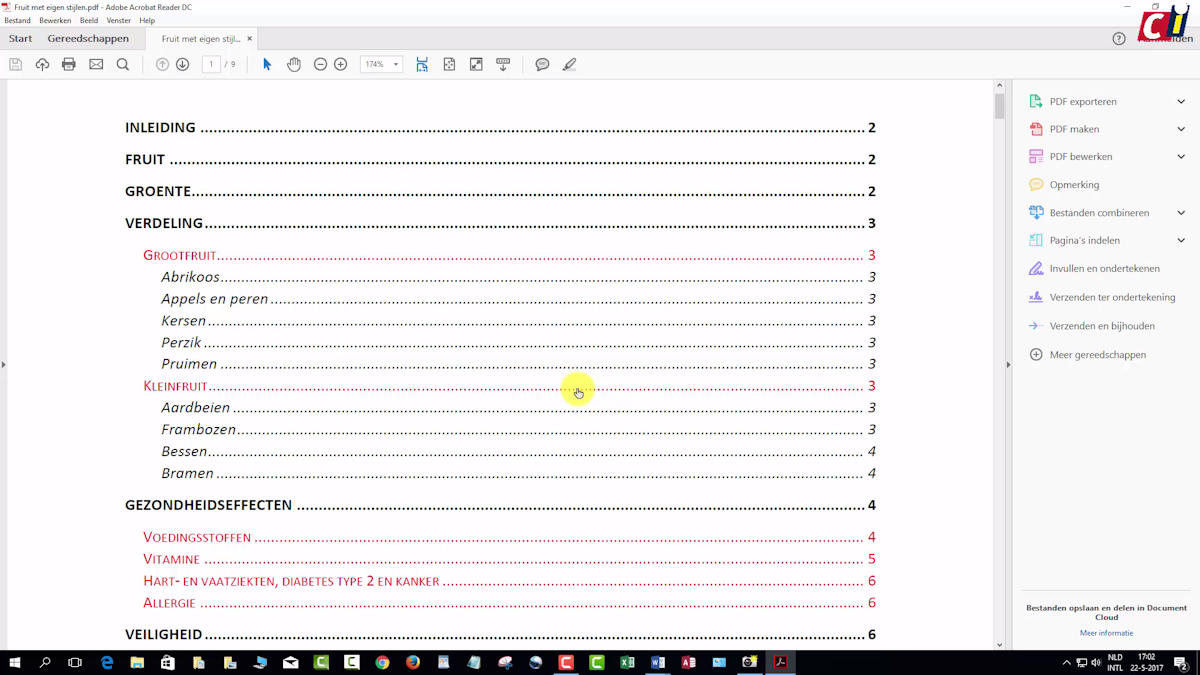The height and width of the screenshot is (675, 1200).
Task: Open the Bewerken menu
Action: [x=55, y=20]
